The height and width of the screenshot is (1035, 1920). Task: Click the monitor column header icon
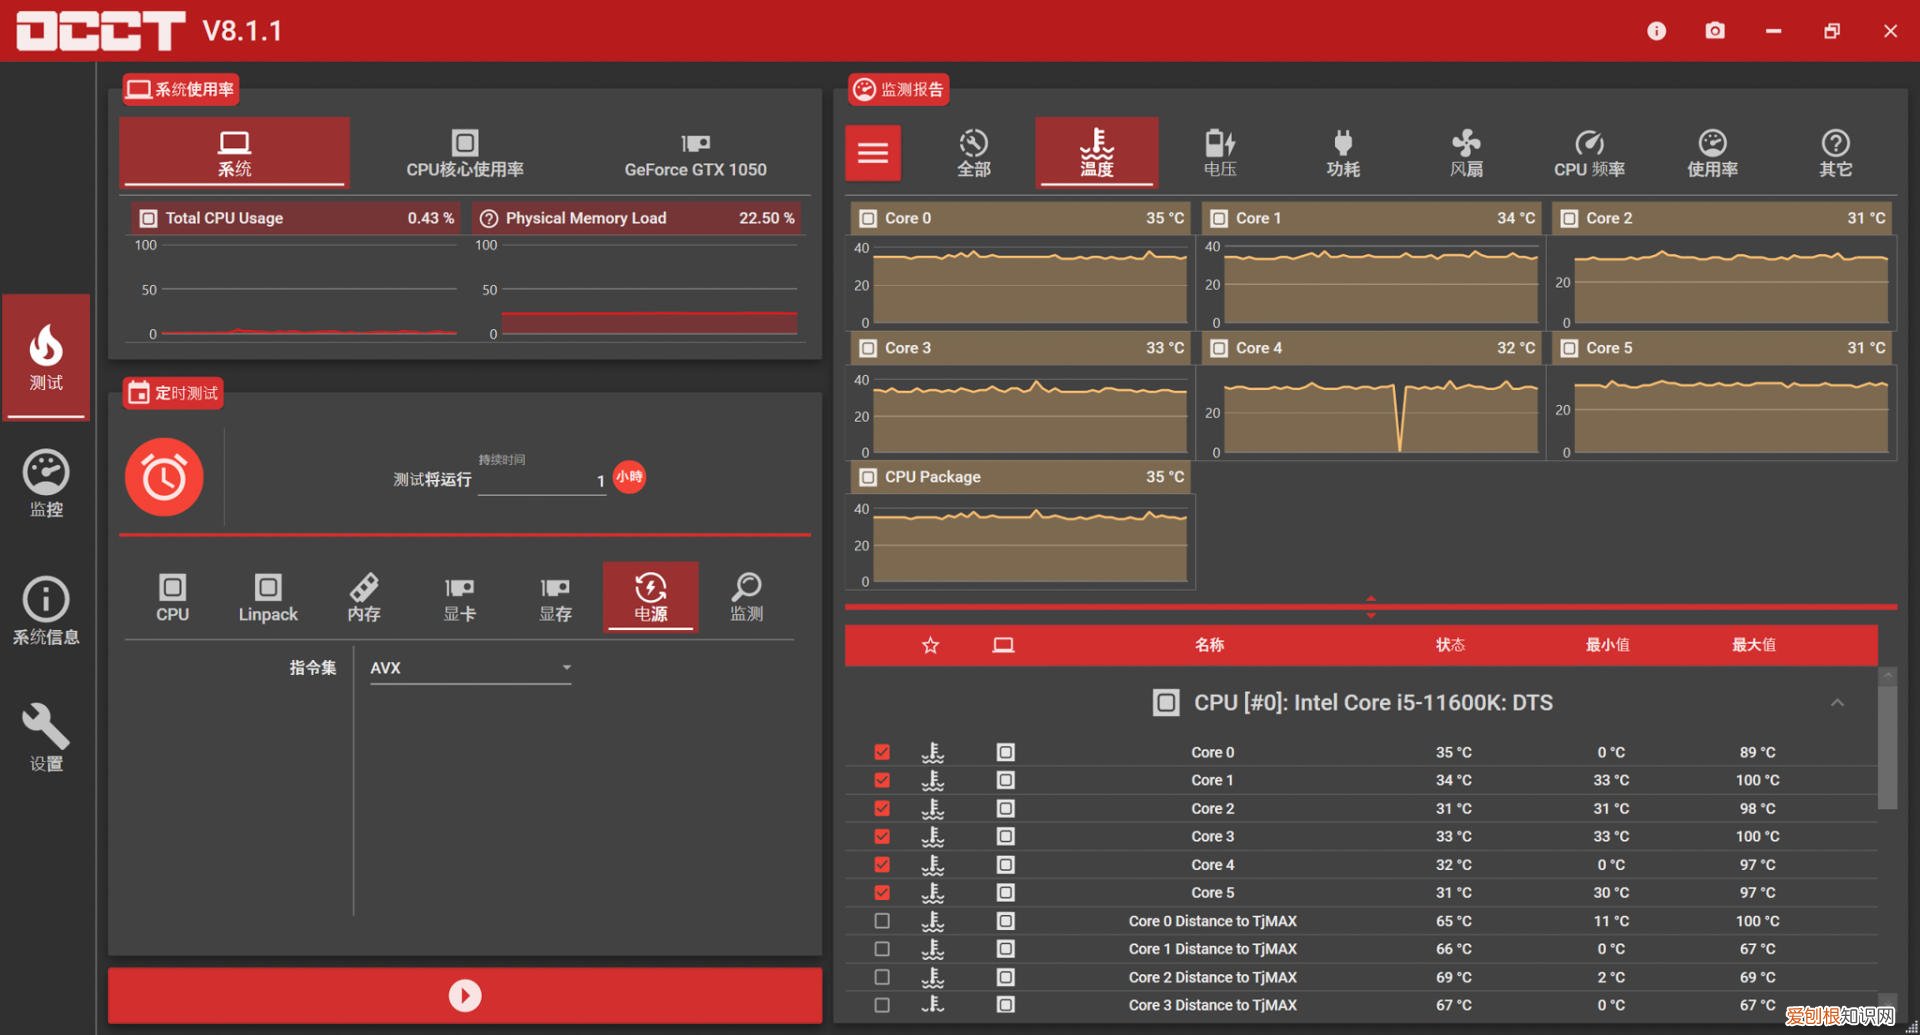pos(1003,645)
